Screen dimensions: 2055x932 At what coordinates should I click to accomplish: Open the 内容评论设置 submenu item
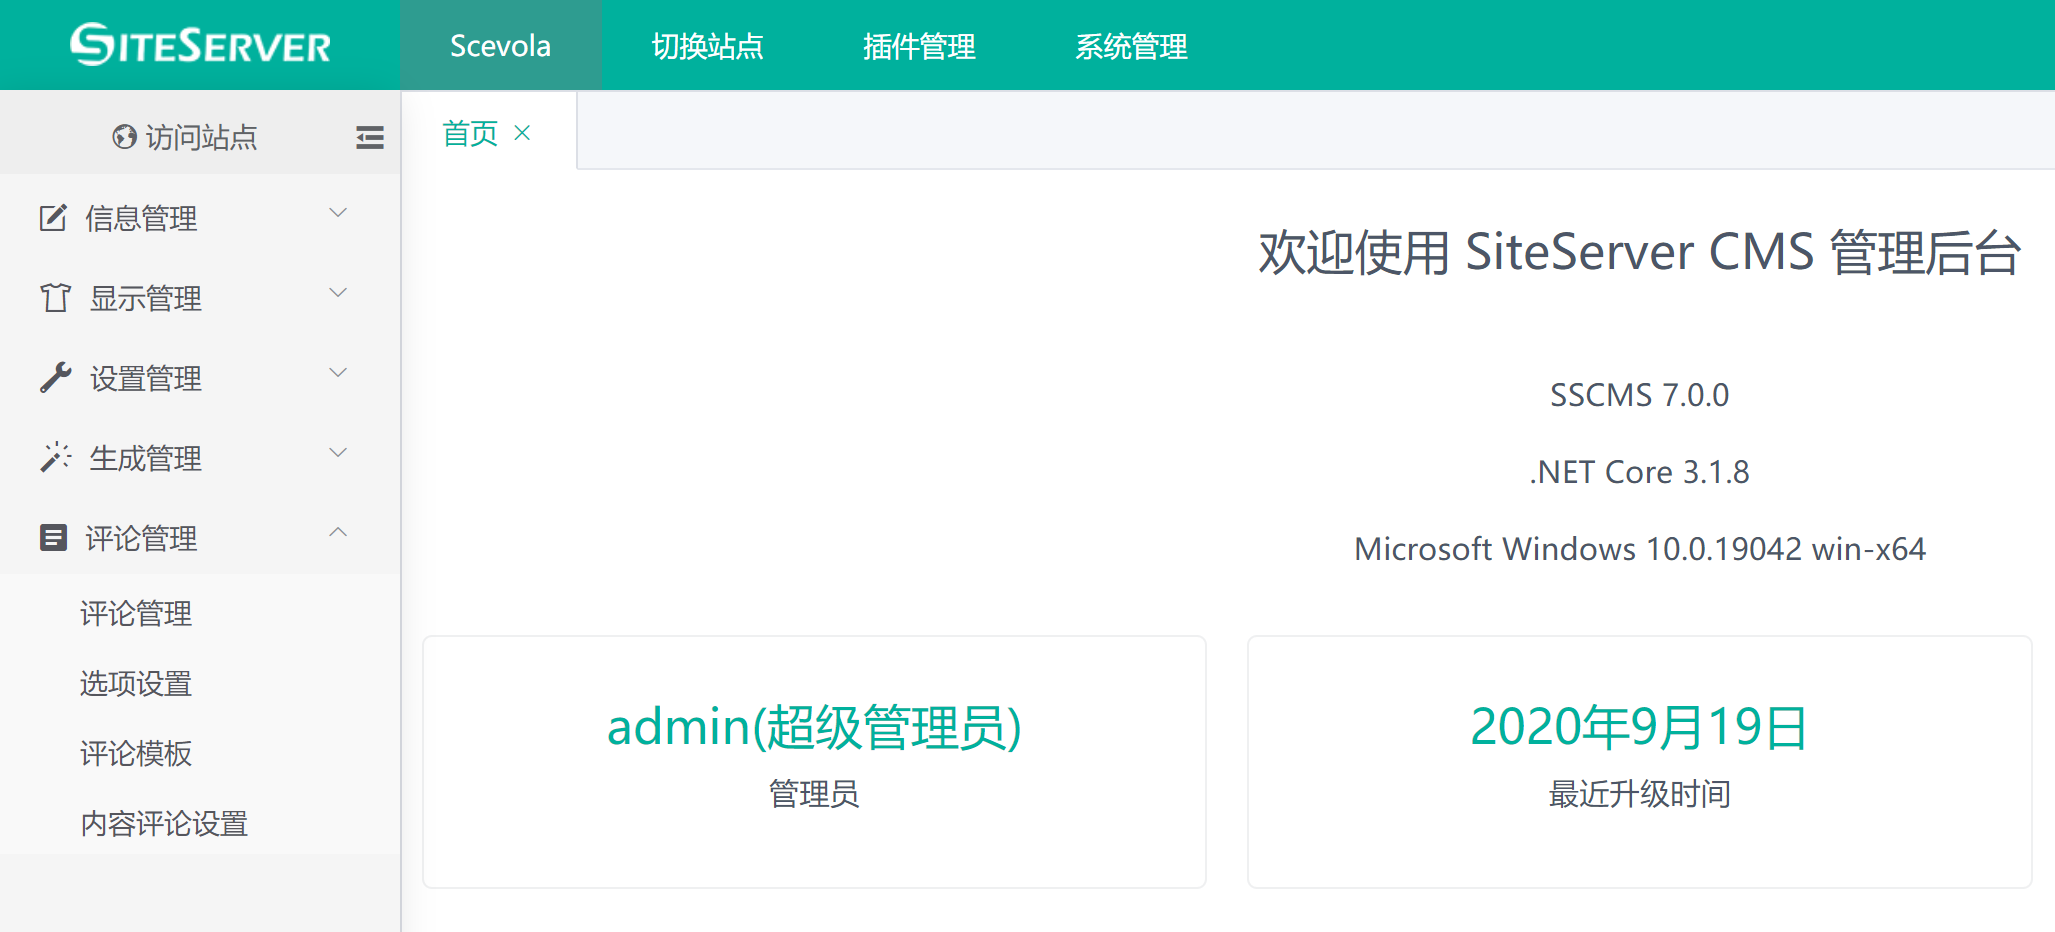click(164, 824)
